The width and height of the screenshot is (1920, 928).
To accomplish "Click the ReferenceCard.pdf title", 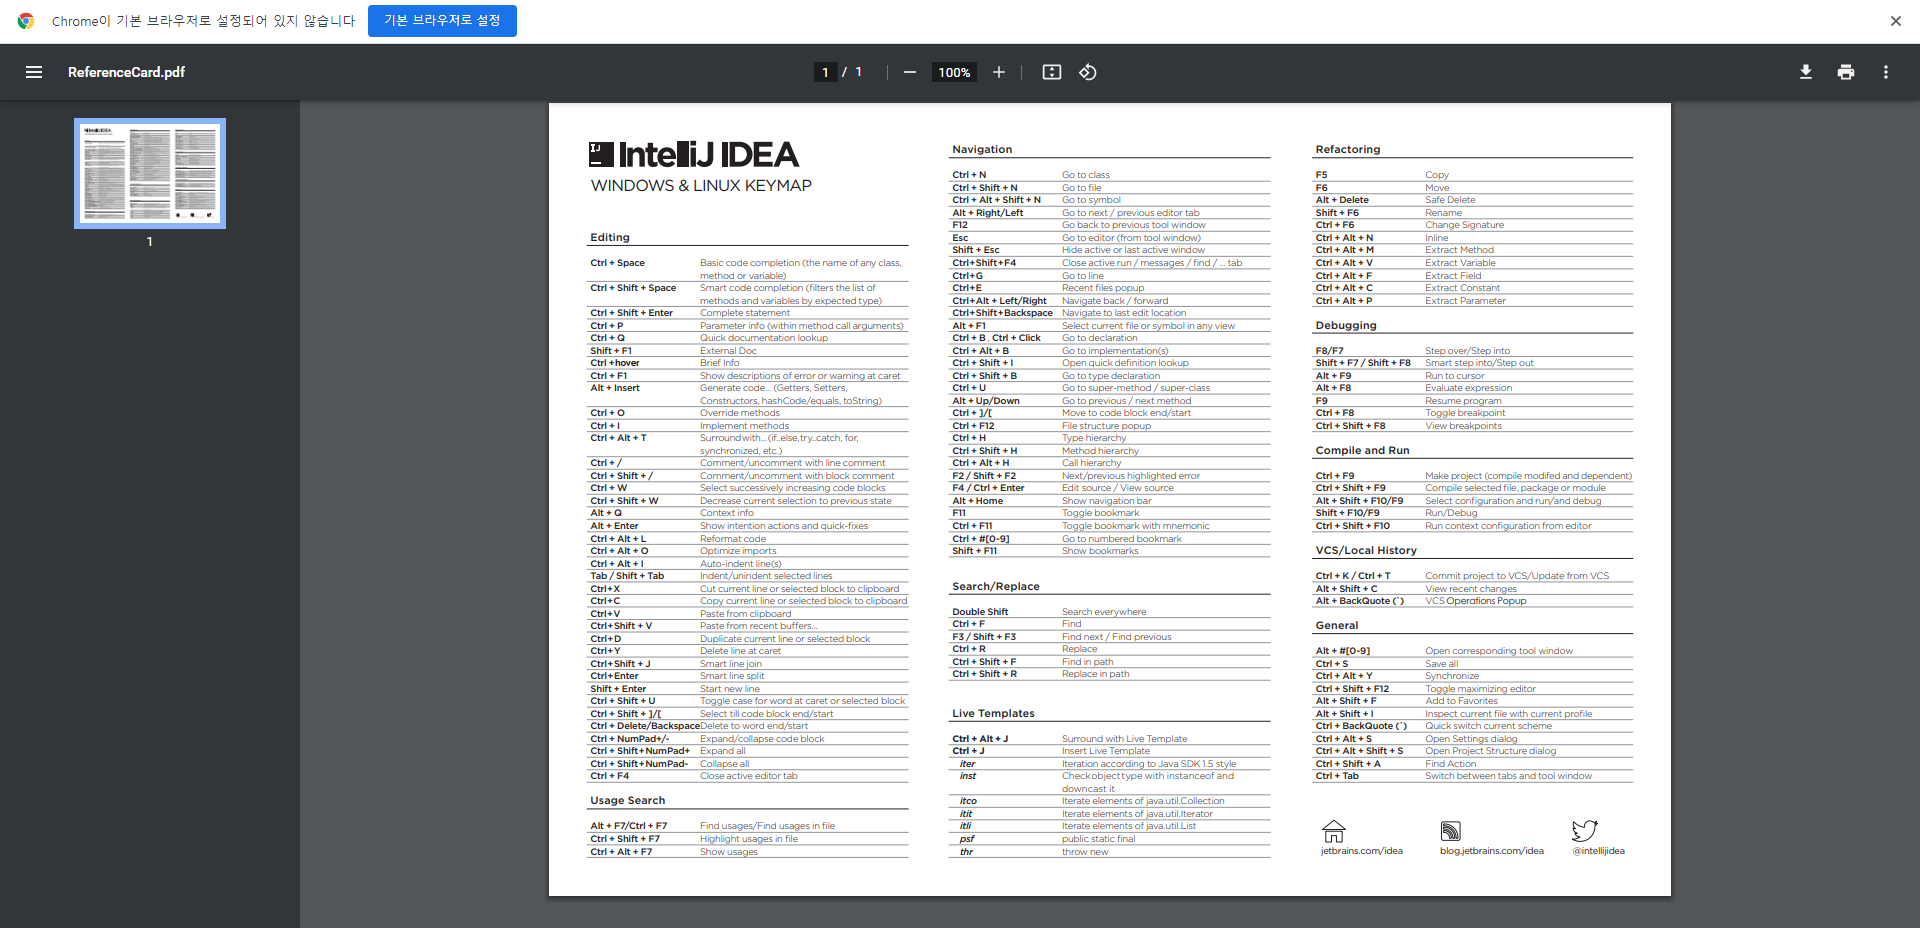I will click(x=127, y=72).
